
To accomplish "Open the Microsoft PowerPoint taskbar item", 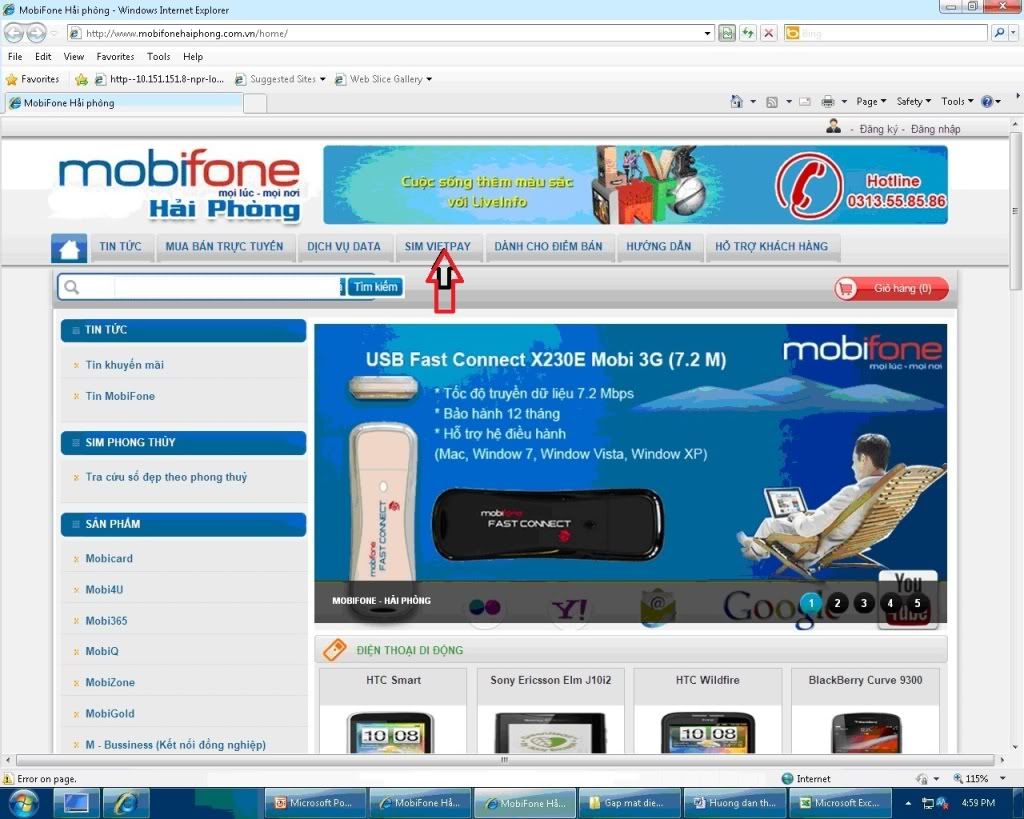I will click(315, 803).
